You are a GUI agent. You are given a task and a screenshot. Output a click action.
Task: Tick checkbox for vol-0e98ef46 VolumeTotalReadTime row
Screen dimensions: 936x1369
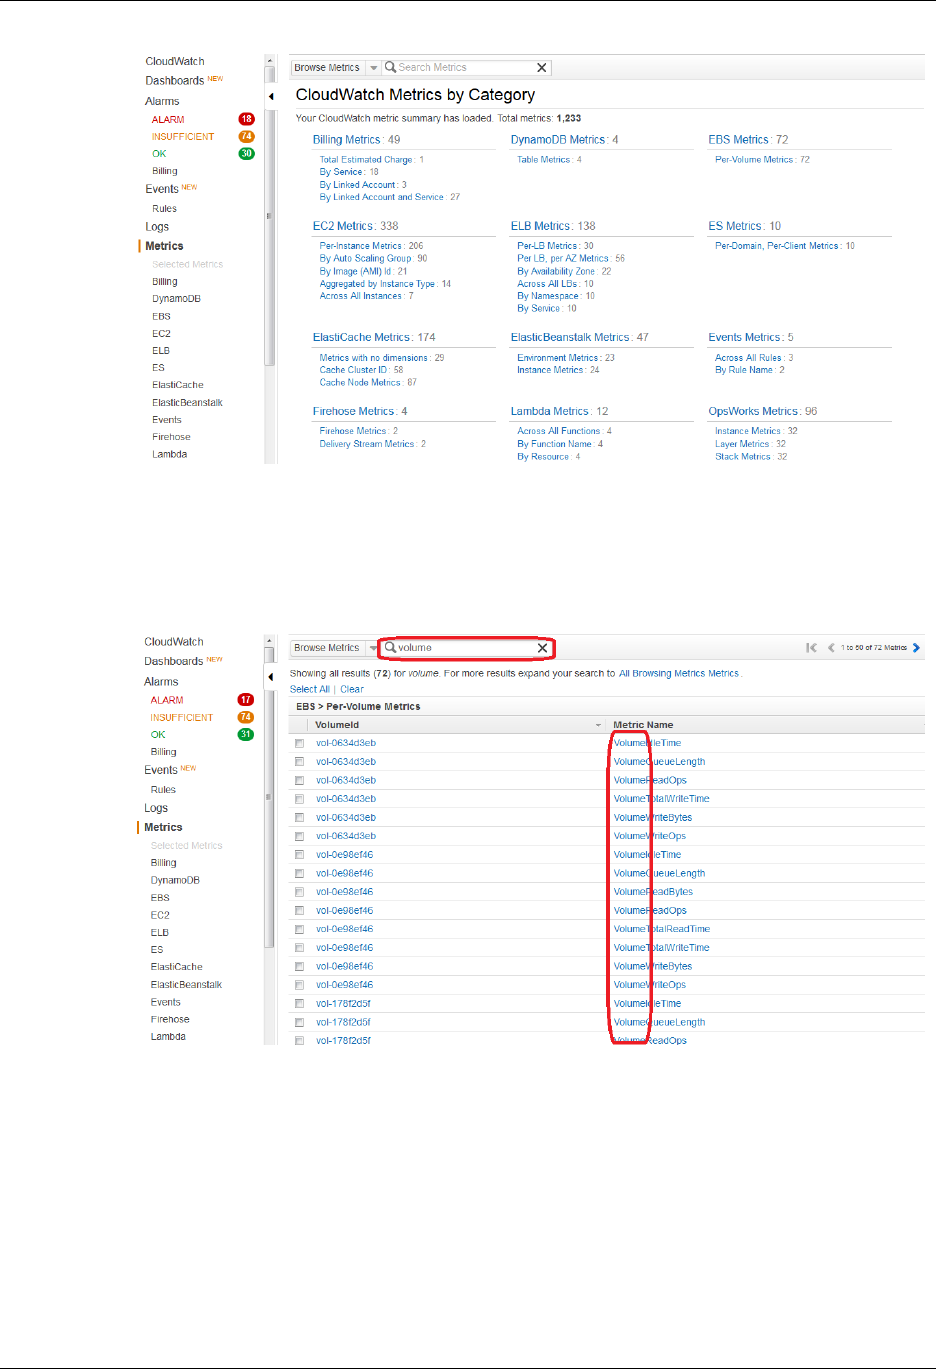click(x=299, y=930)
